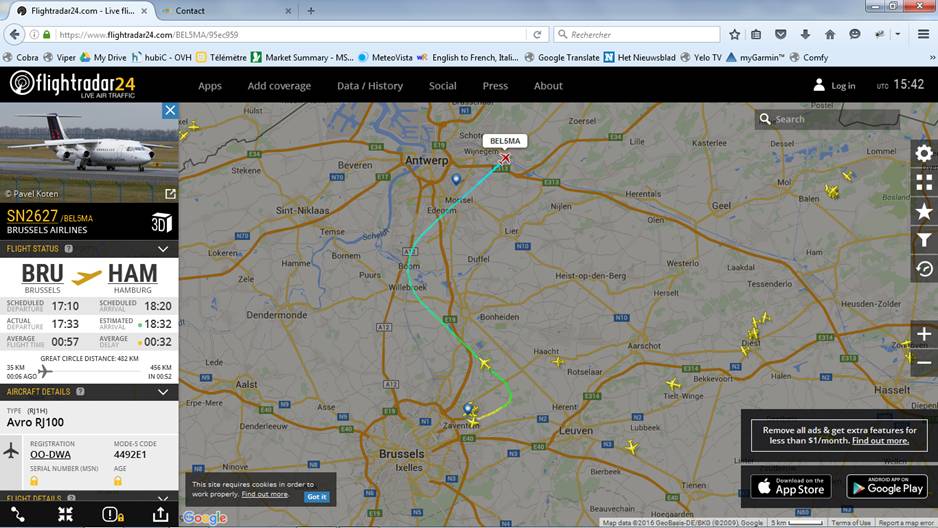
Task: Open premium Find out more link
Action: [880, 441]
